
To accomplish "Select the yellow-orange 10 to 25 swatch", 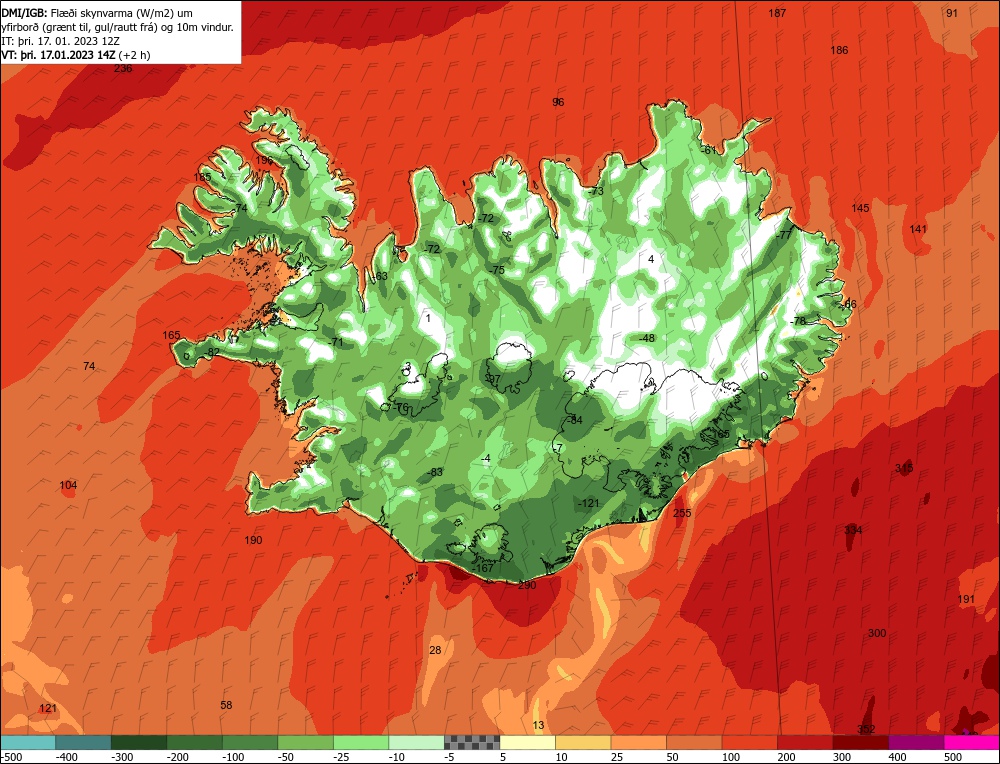I will click(x=582, y=742).
